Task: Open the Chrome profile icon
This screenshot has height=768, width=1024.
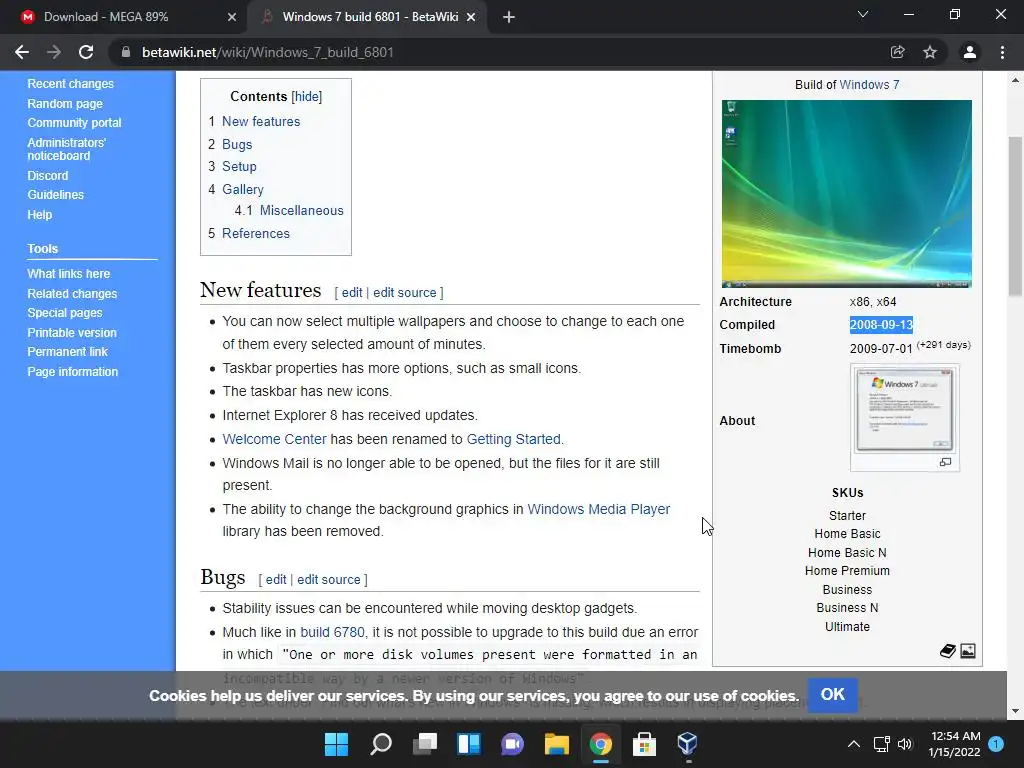Action: (x=970, y=52)
